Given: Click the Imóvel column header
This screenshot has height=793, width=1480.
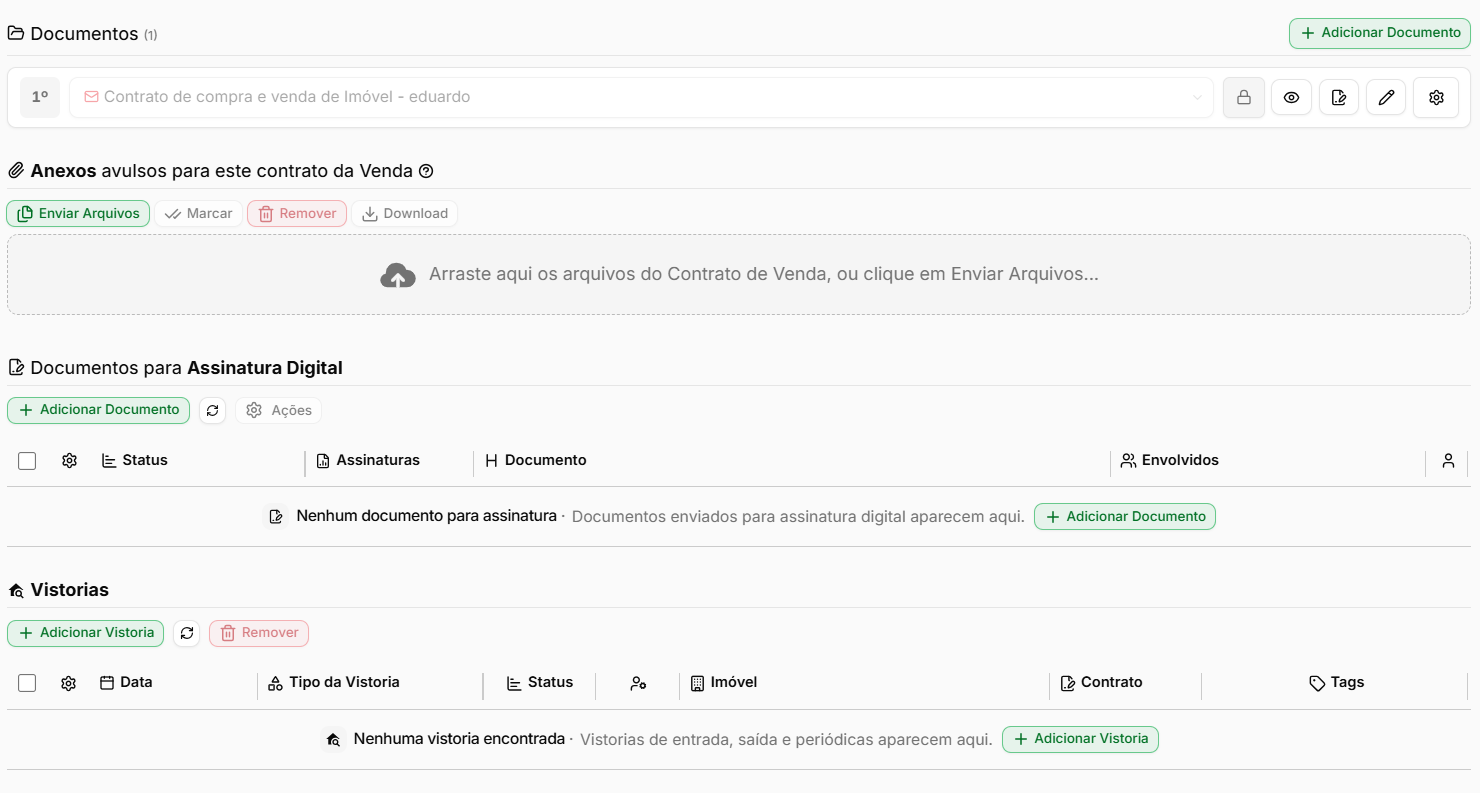Looking at the screenshot, I should (x=724, y=683).
